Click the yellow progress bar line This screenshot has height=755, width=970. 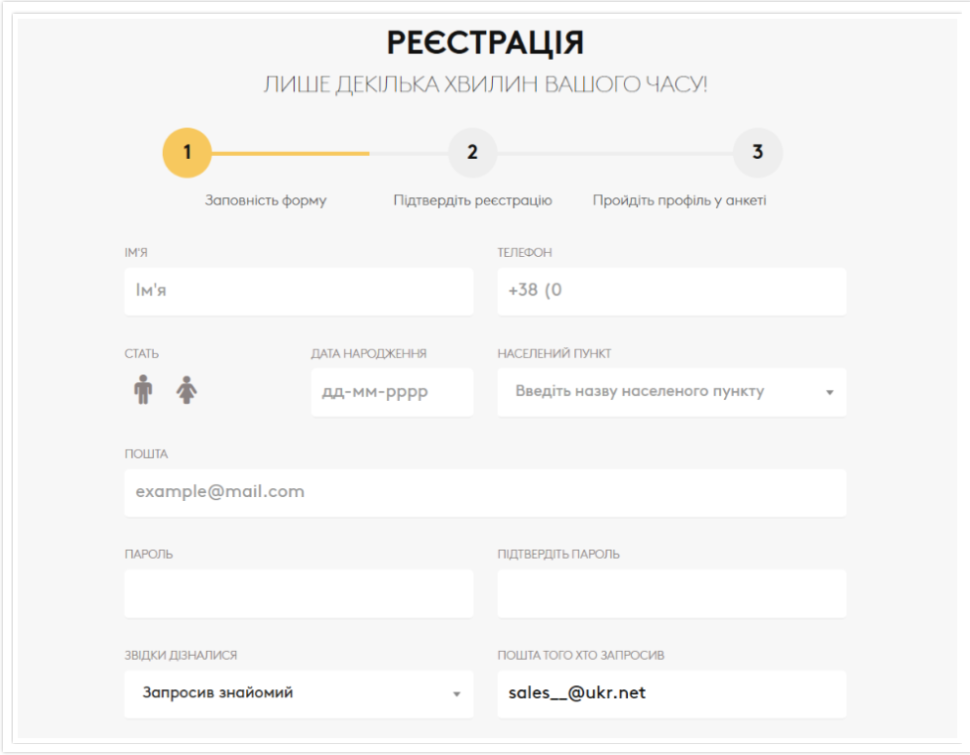[290, 153]
